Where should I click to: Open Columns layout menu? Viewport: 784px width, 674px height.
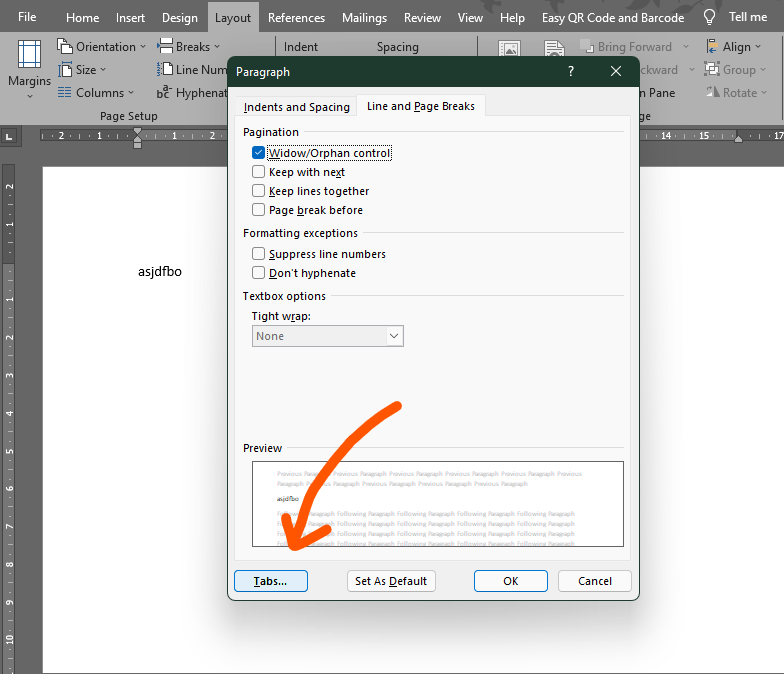click(x=96, y=92)
